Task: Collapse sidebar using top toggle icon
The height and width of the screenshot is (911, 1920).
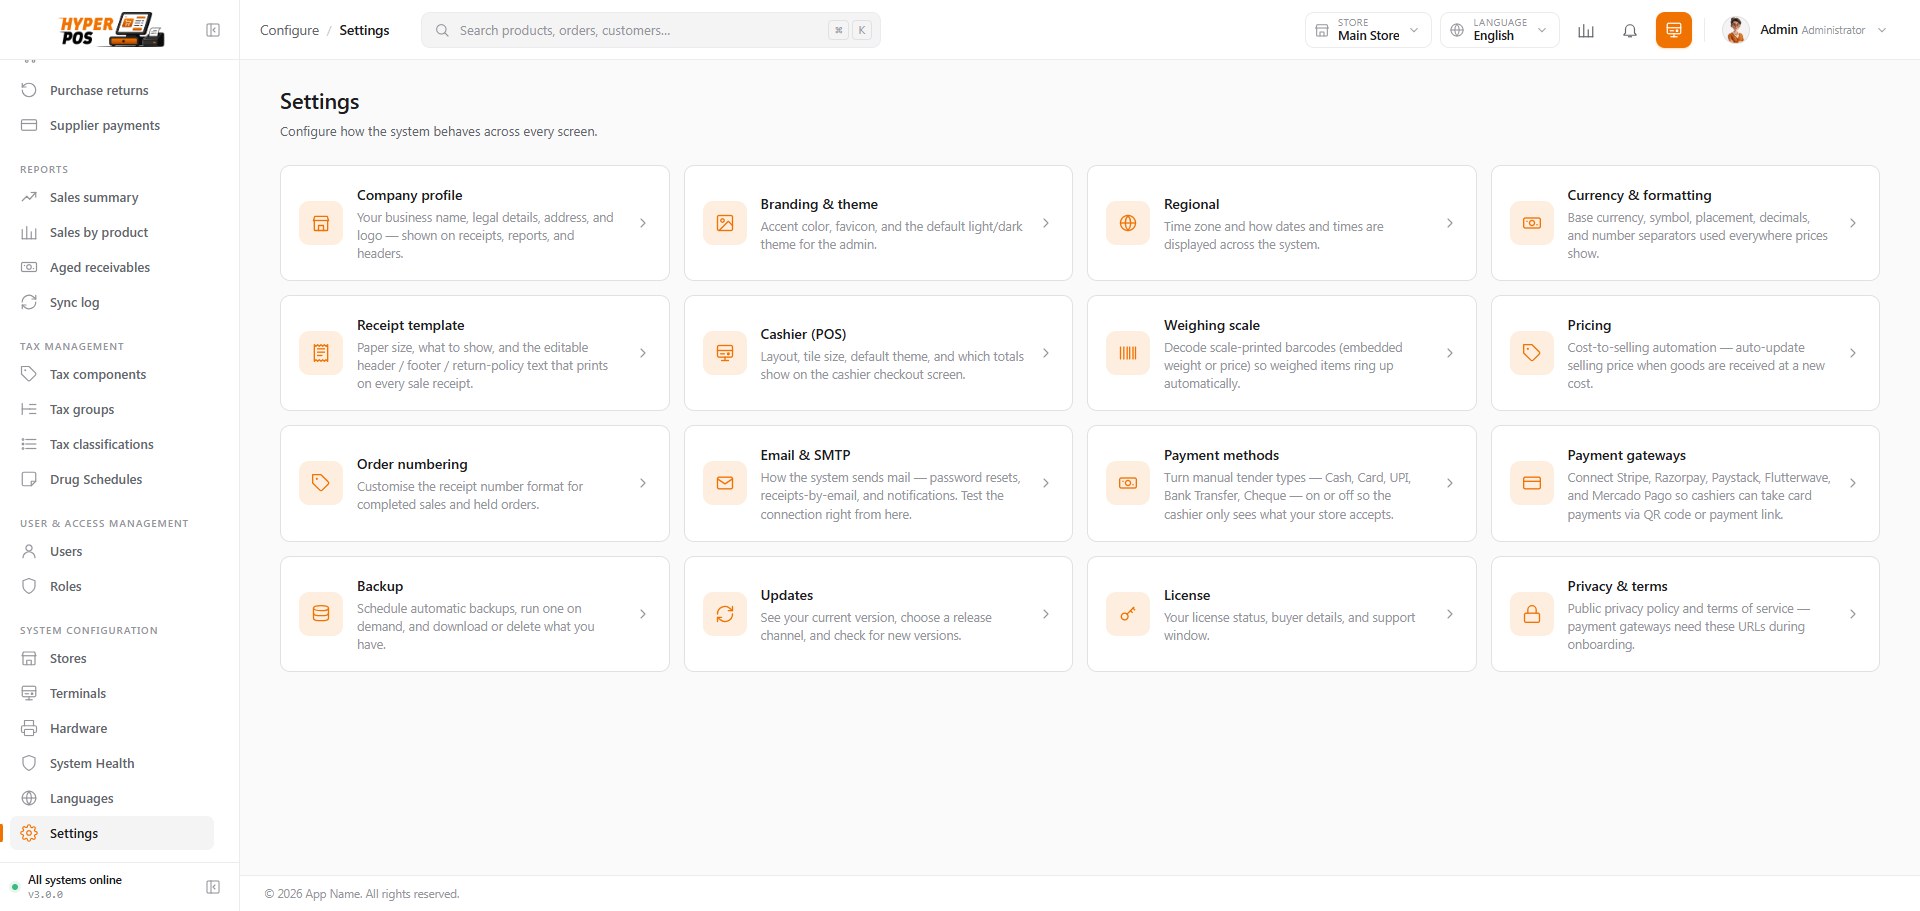Action: click(213, 30)
